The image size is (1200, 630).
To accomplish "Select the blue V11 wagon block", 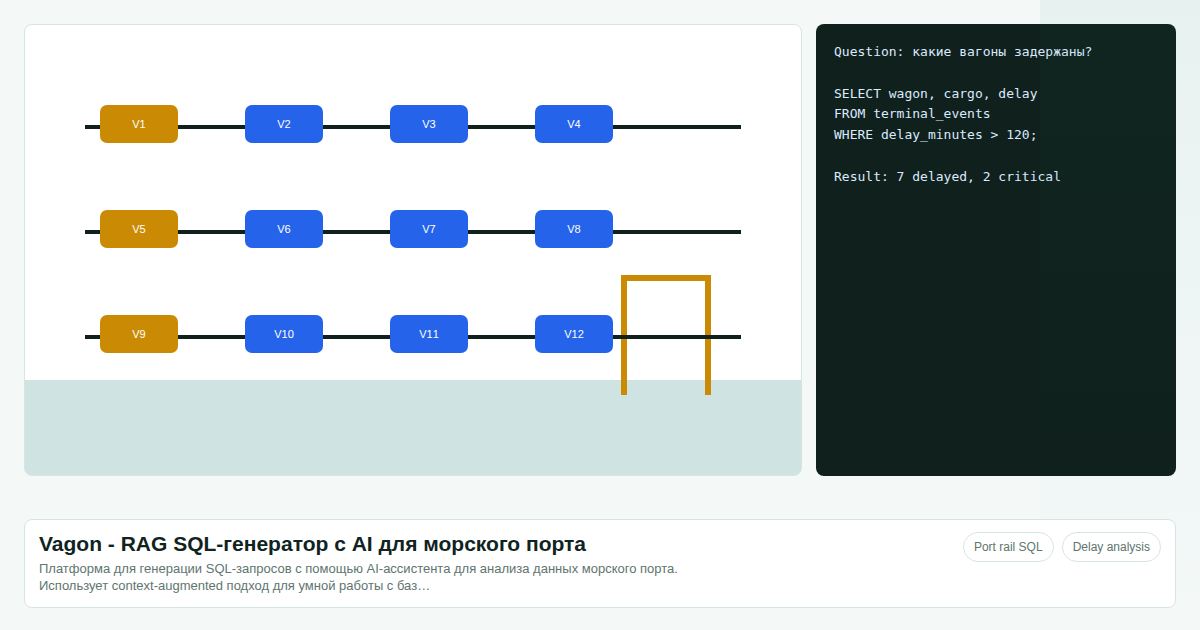I will pyautogui.click(x=429, y=334).
